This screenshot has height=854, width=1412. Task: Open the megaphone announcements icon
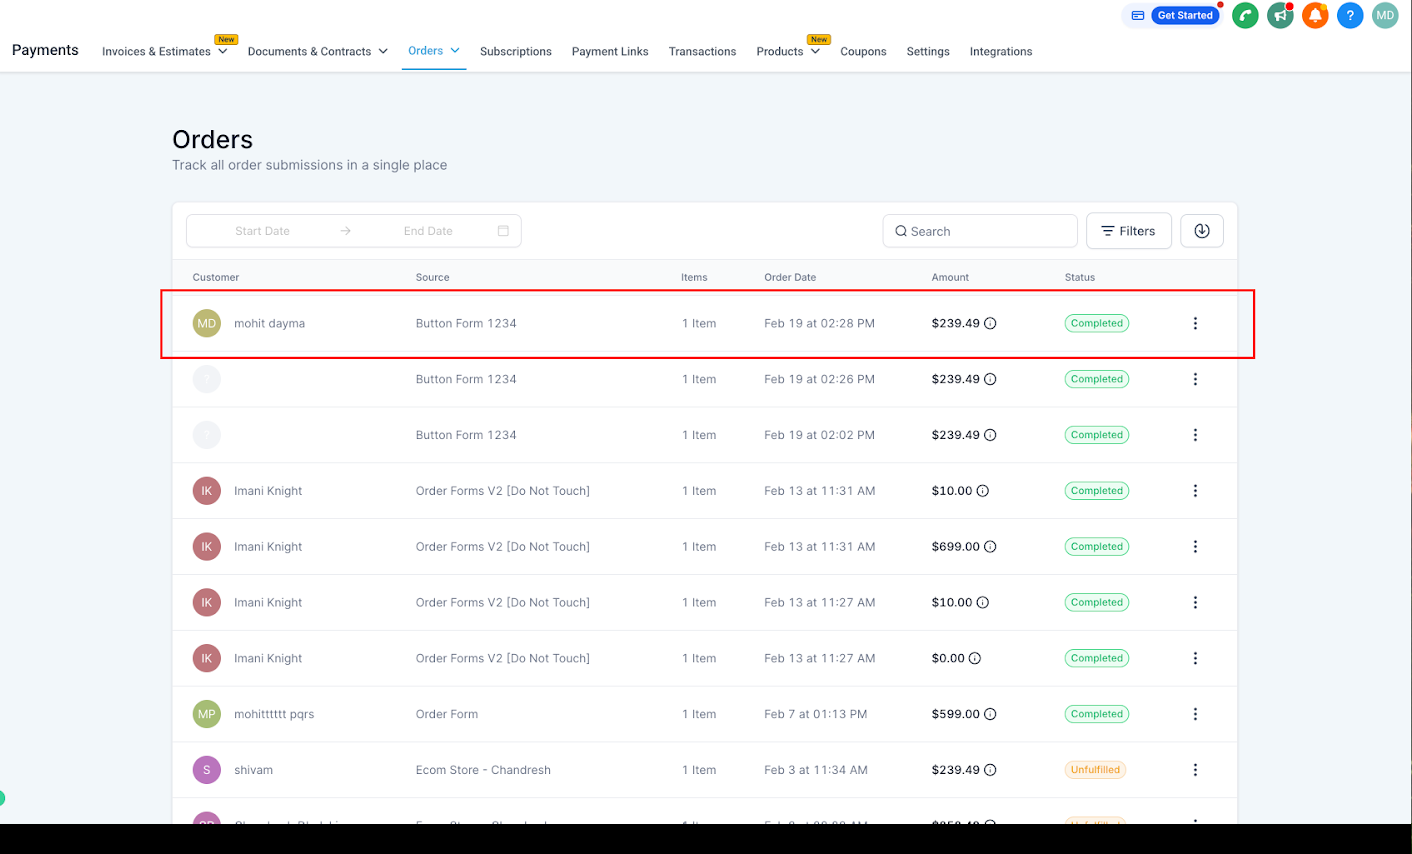click(1280, 15)
